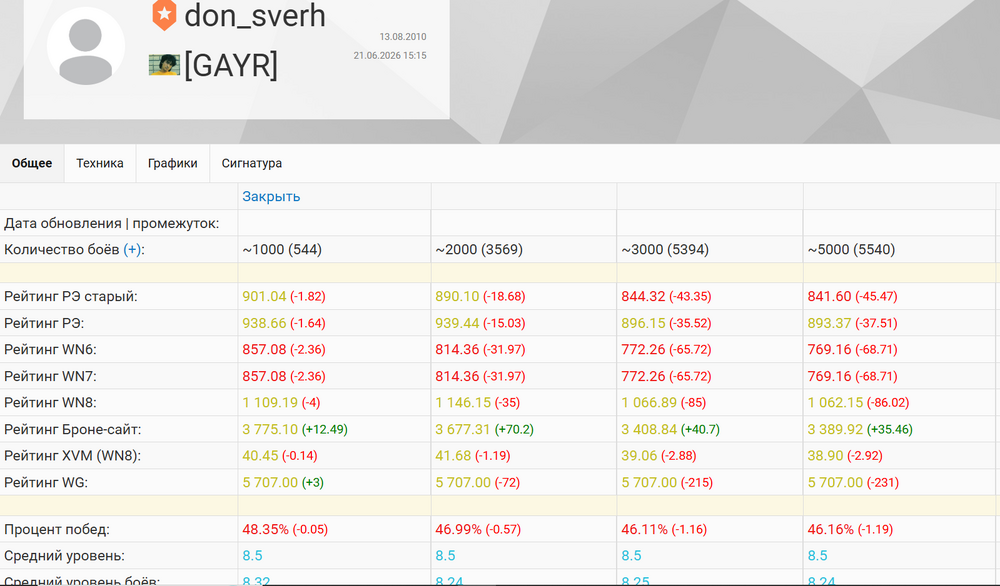Click the ~5000 (5540) battles column header

point(851,249)
